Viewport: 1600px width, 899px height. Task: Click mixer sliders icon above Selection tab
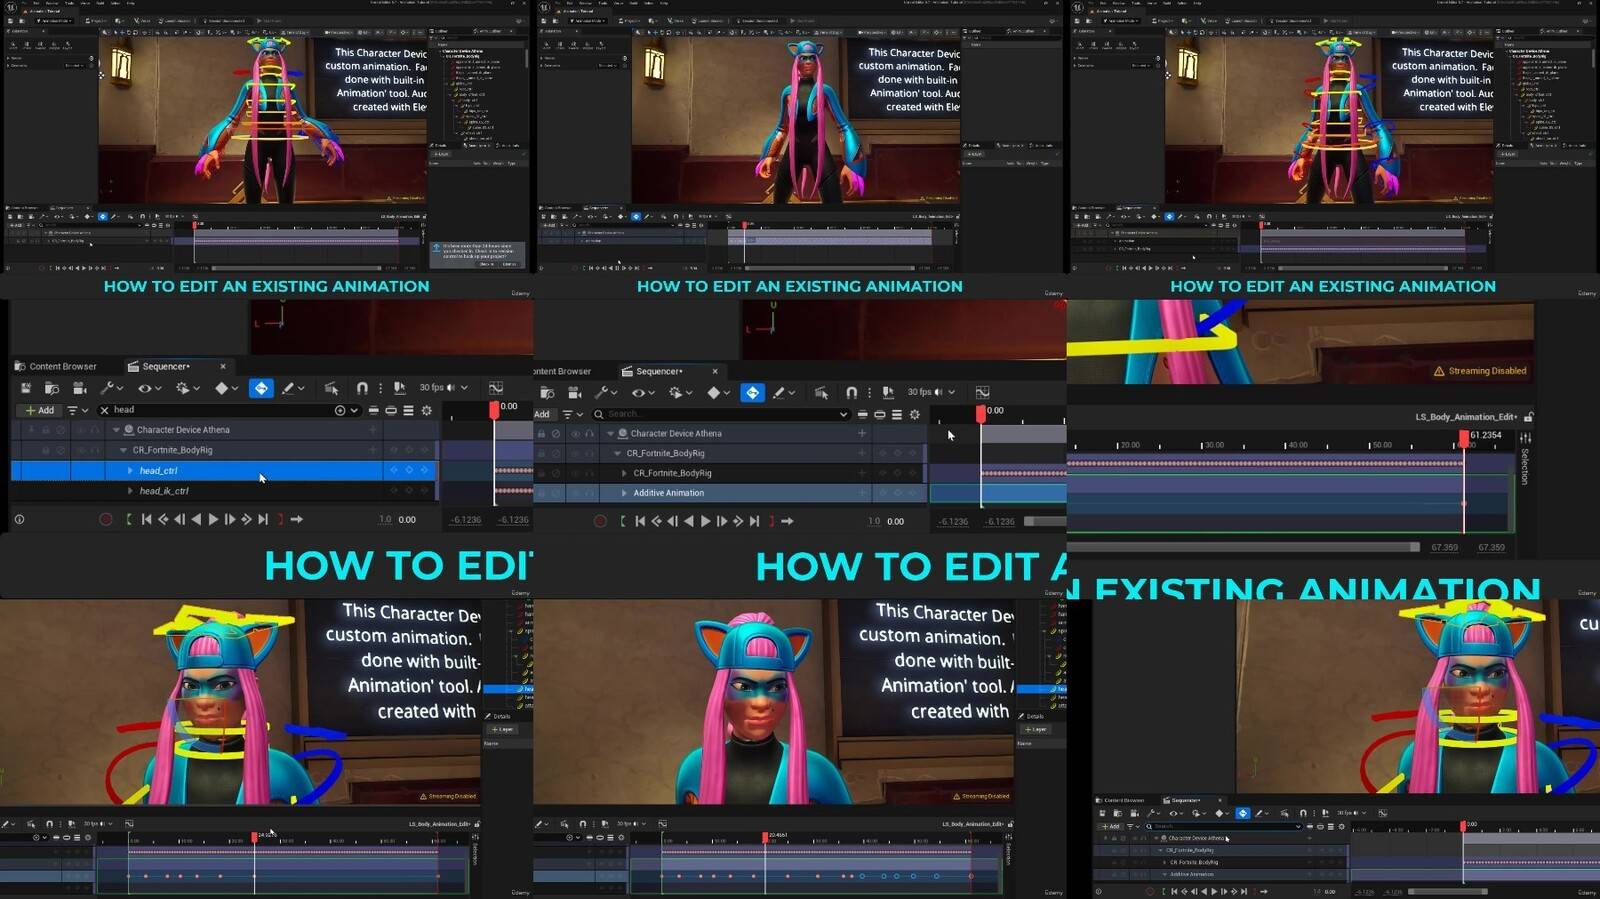(1525, 438)
